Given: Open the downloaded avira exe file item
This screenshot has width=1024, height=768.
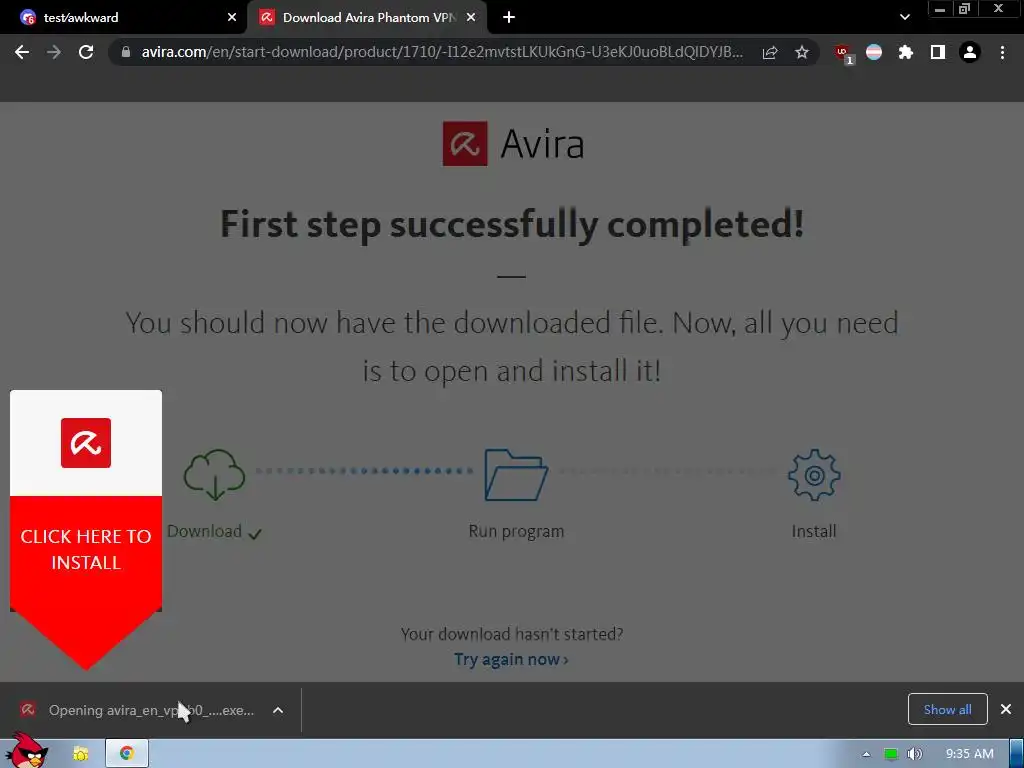Looking at the screenshot, I should pyautogui.click(x=138, y=710).
